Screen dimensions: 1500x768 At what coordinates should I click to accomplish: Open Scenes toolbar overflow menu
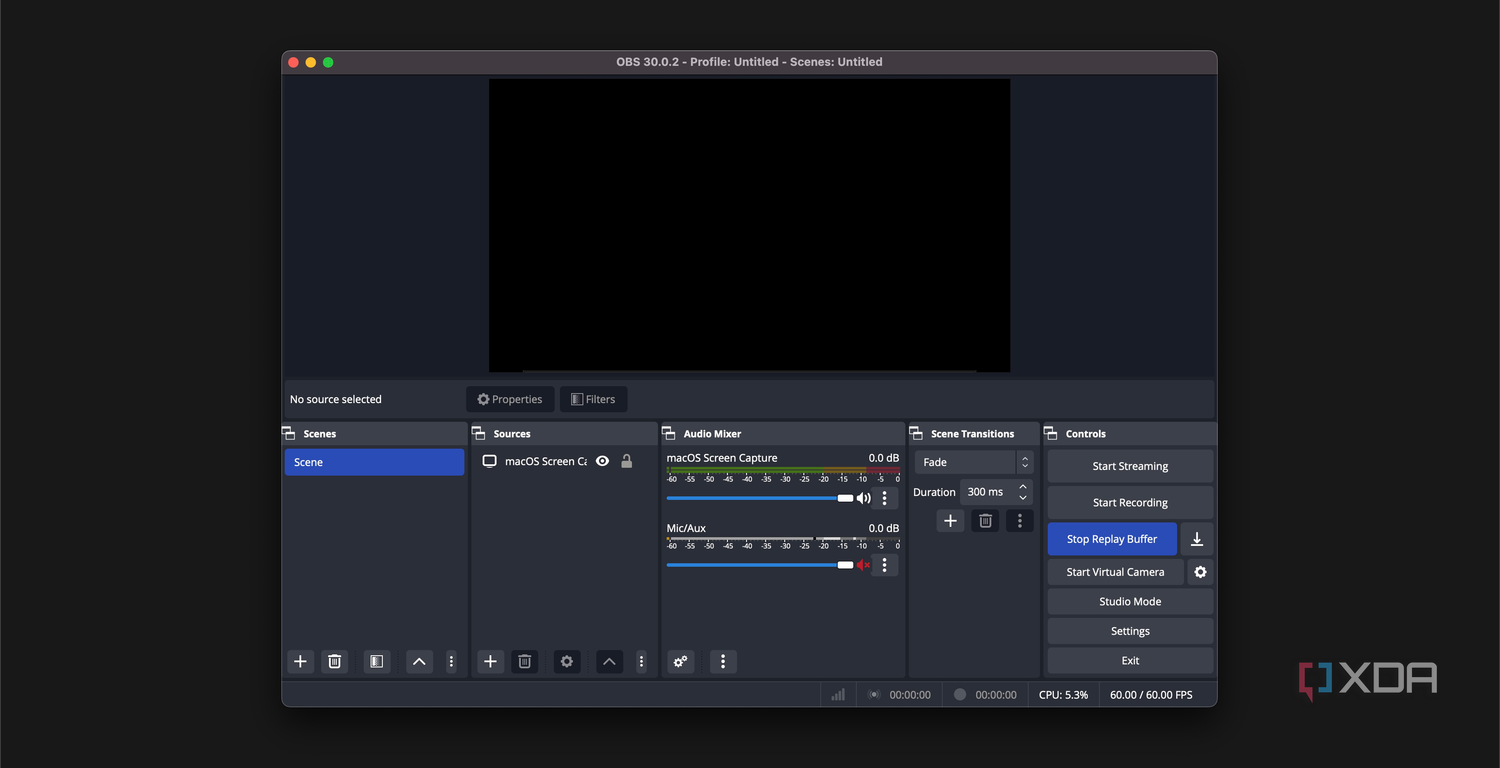tap(451, 661)
